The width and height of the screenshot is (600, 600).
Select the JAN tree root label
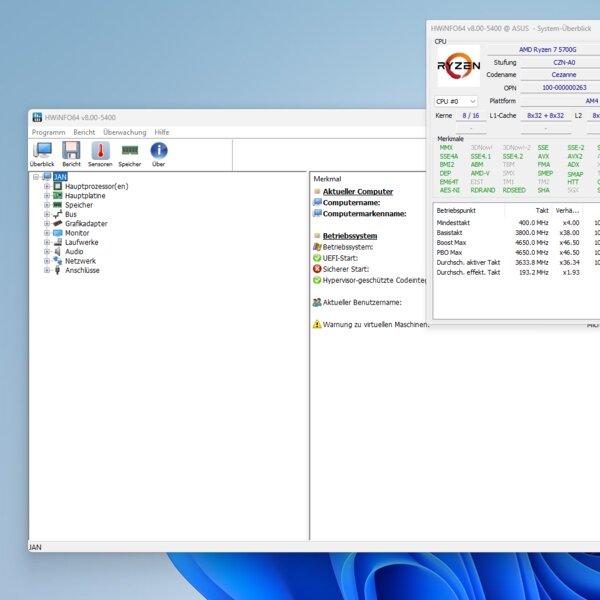60,177
